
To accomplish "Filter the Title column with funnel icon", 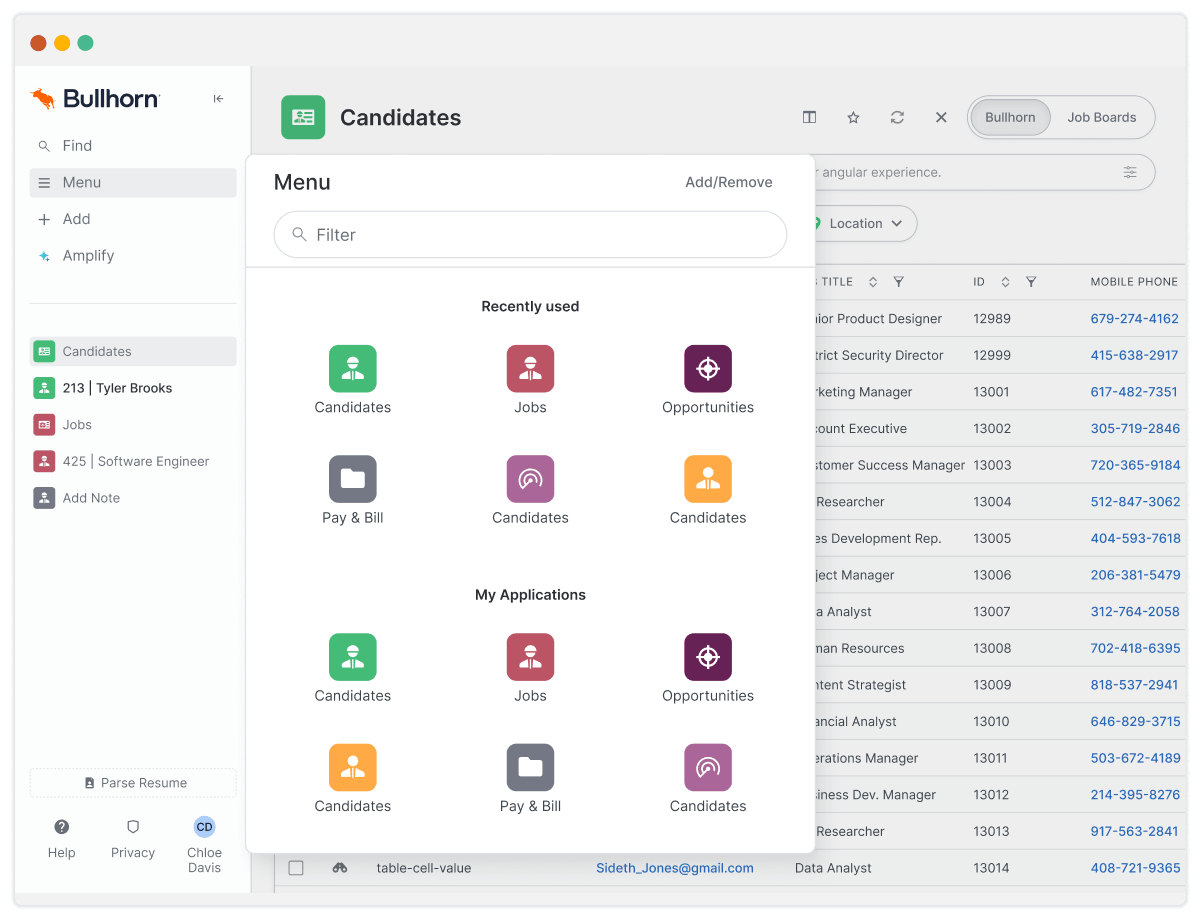I will point(899,282).
